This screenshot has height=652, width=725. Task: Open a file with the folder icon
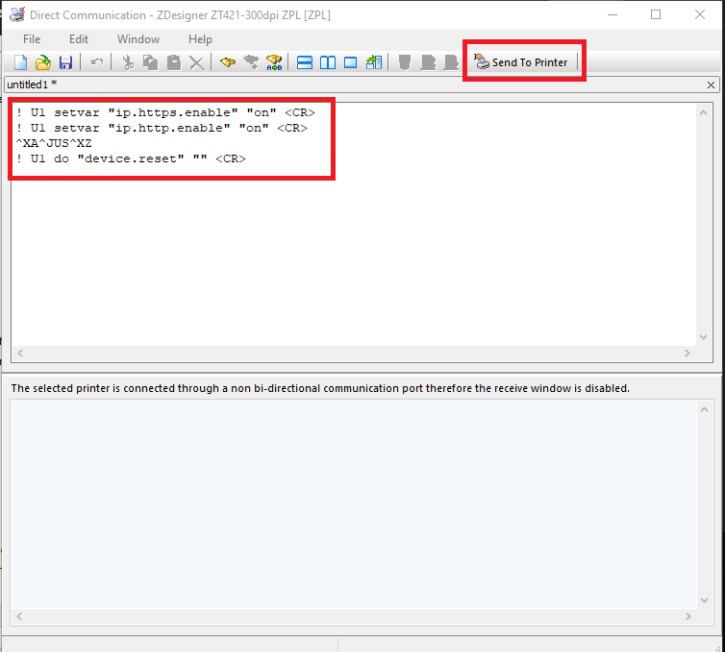click(42, 62)
